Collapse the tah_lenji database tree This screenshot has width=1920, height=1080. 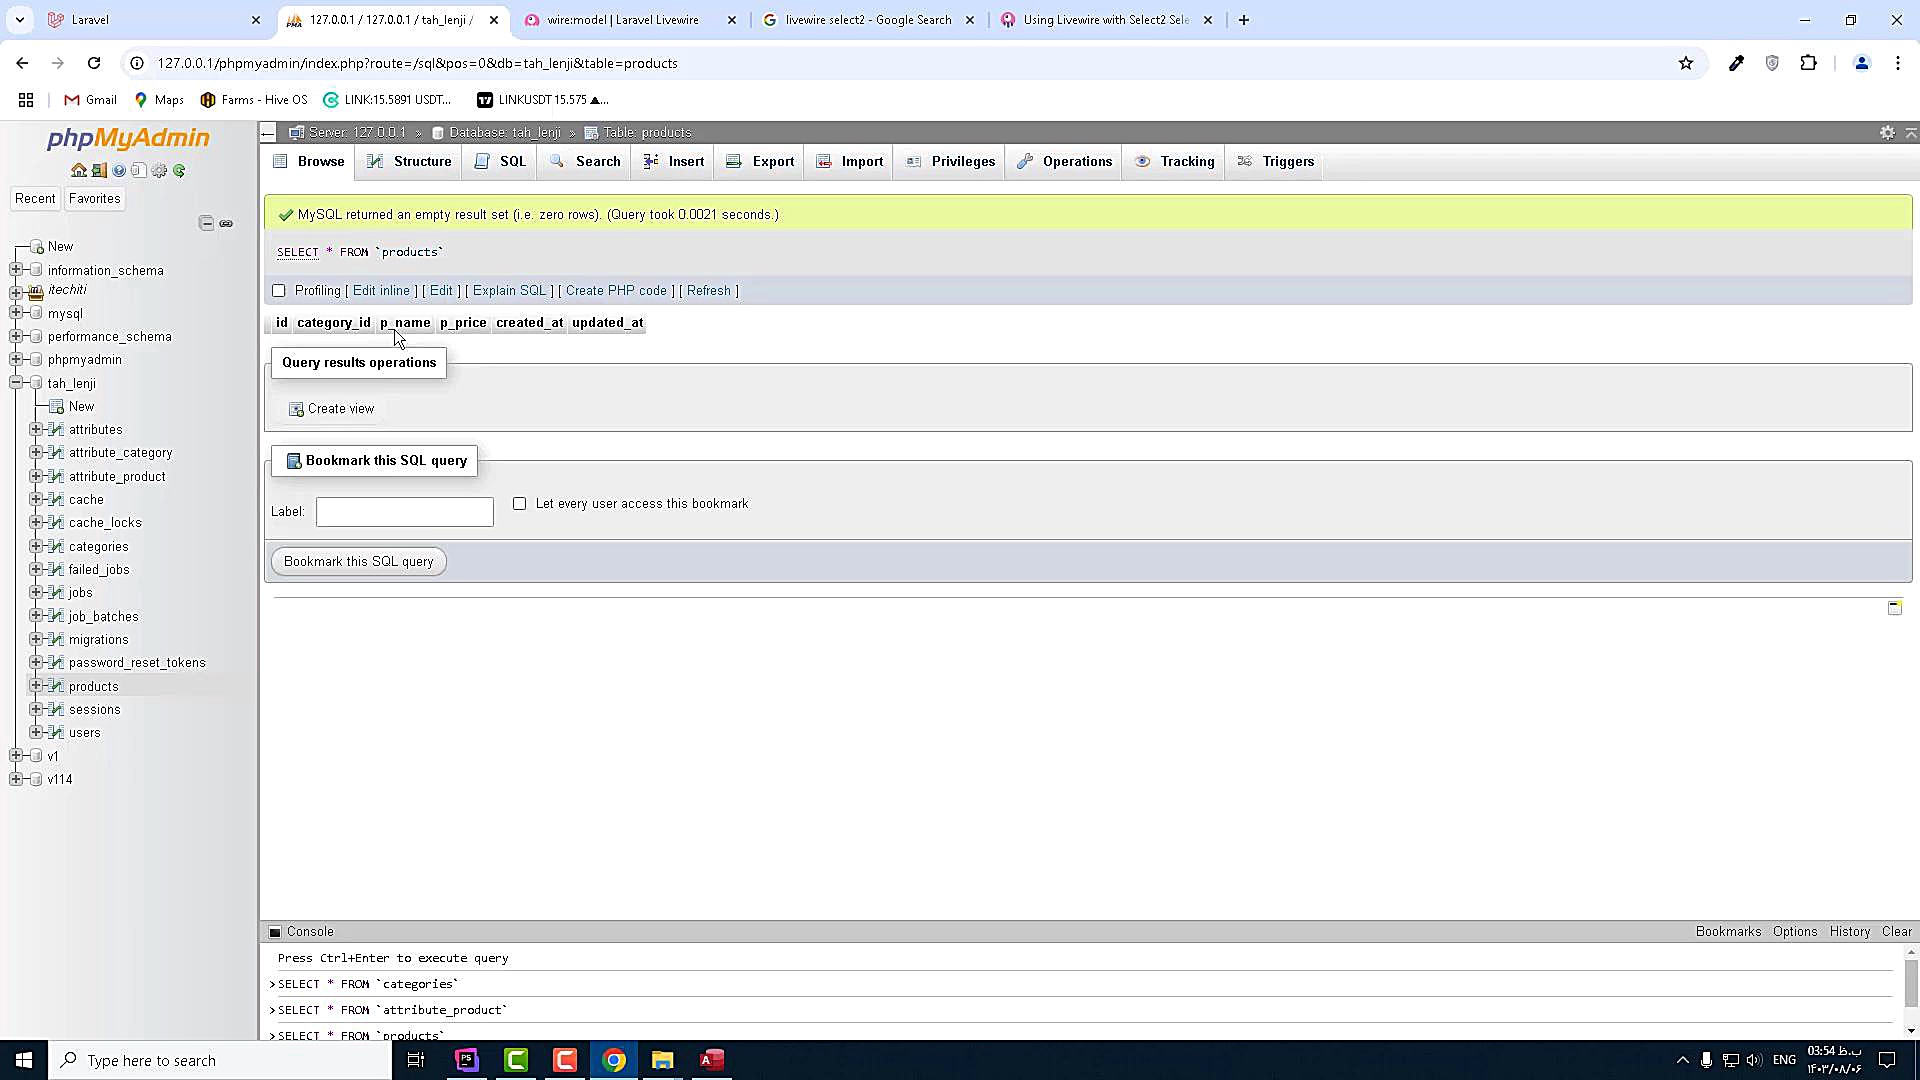(16, 383)
